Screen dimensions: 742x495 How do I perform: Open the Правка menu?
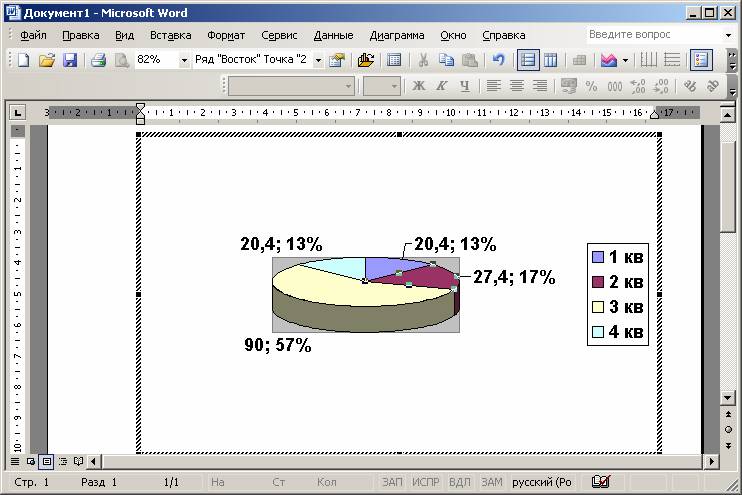point(80,35)
